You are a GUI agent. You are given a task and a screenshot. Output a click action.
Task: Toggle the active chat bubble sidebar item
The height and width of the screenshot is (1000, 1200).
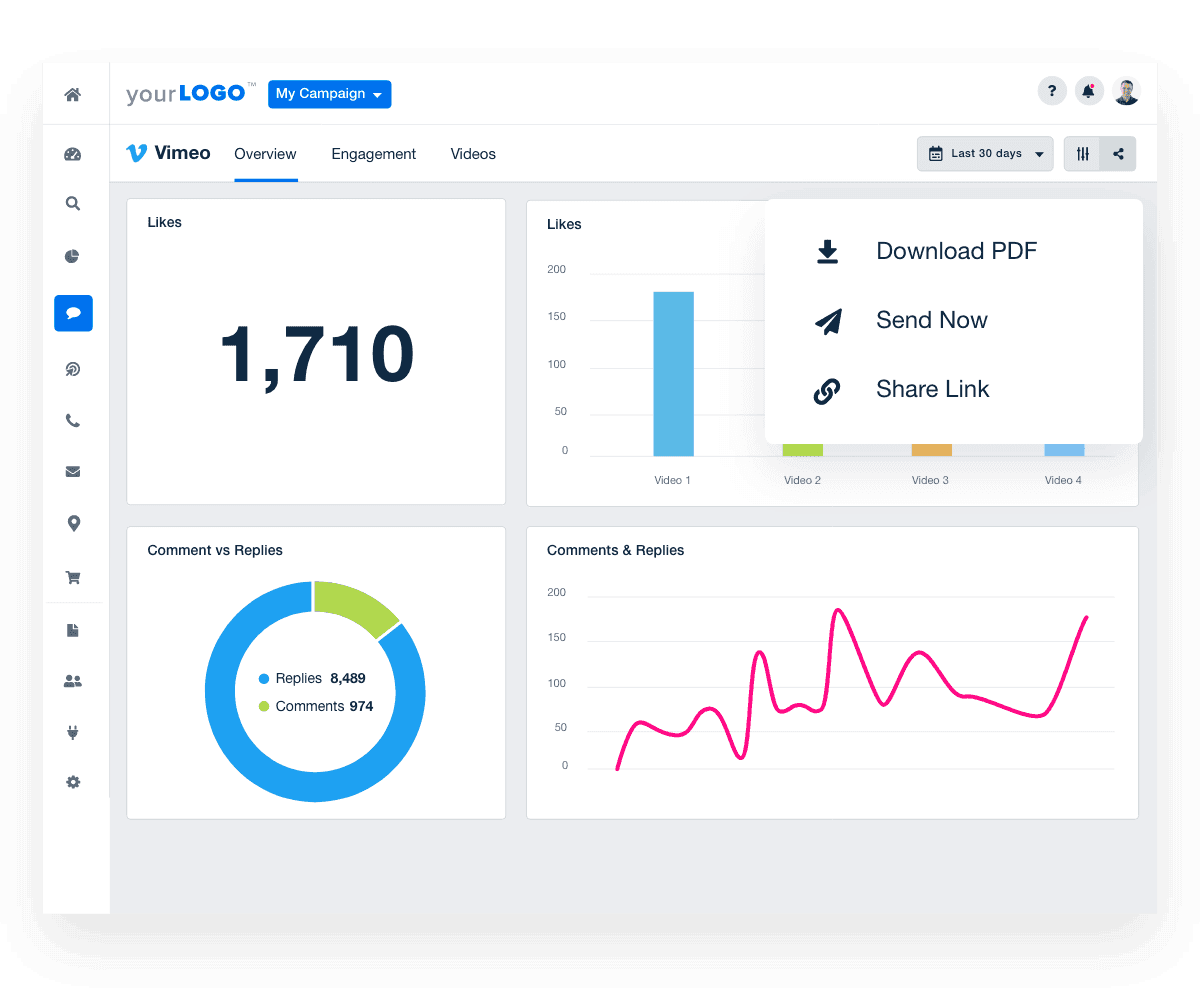[x=73, y=313]
